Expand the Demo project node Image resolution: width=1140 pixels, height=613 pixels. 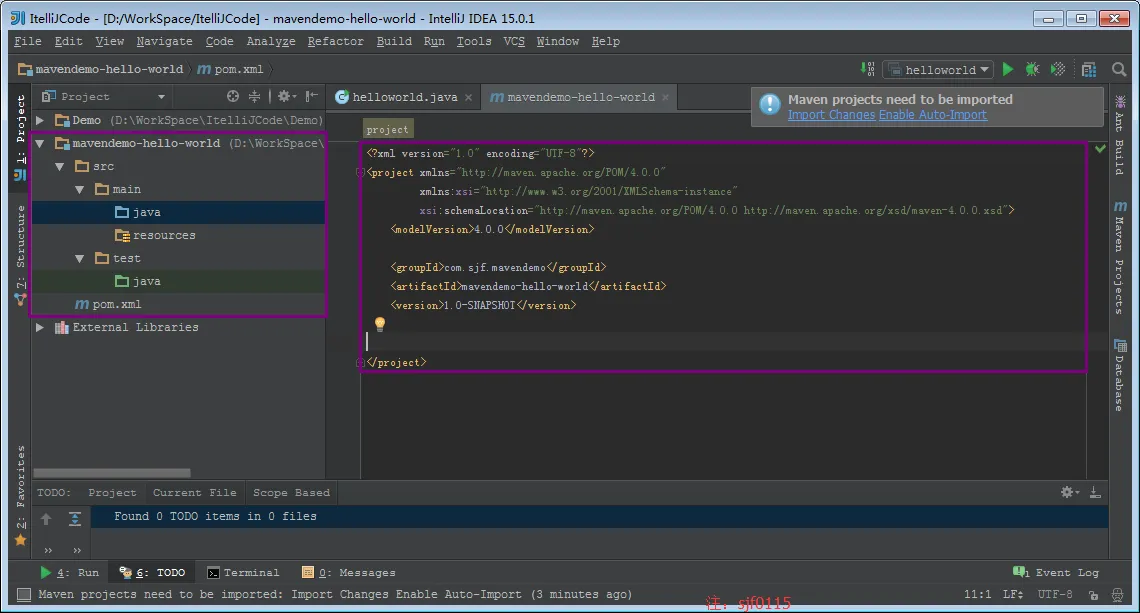pos(40,120)
